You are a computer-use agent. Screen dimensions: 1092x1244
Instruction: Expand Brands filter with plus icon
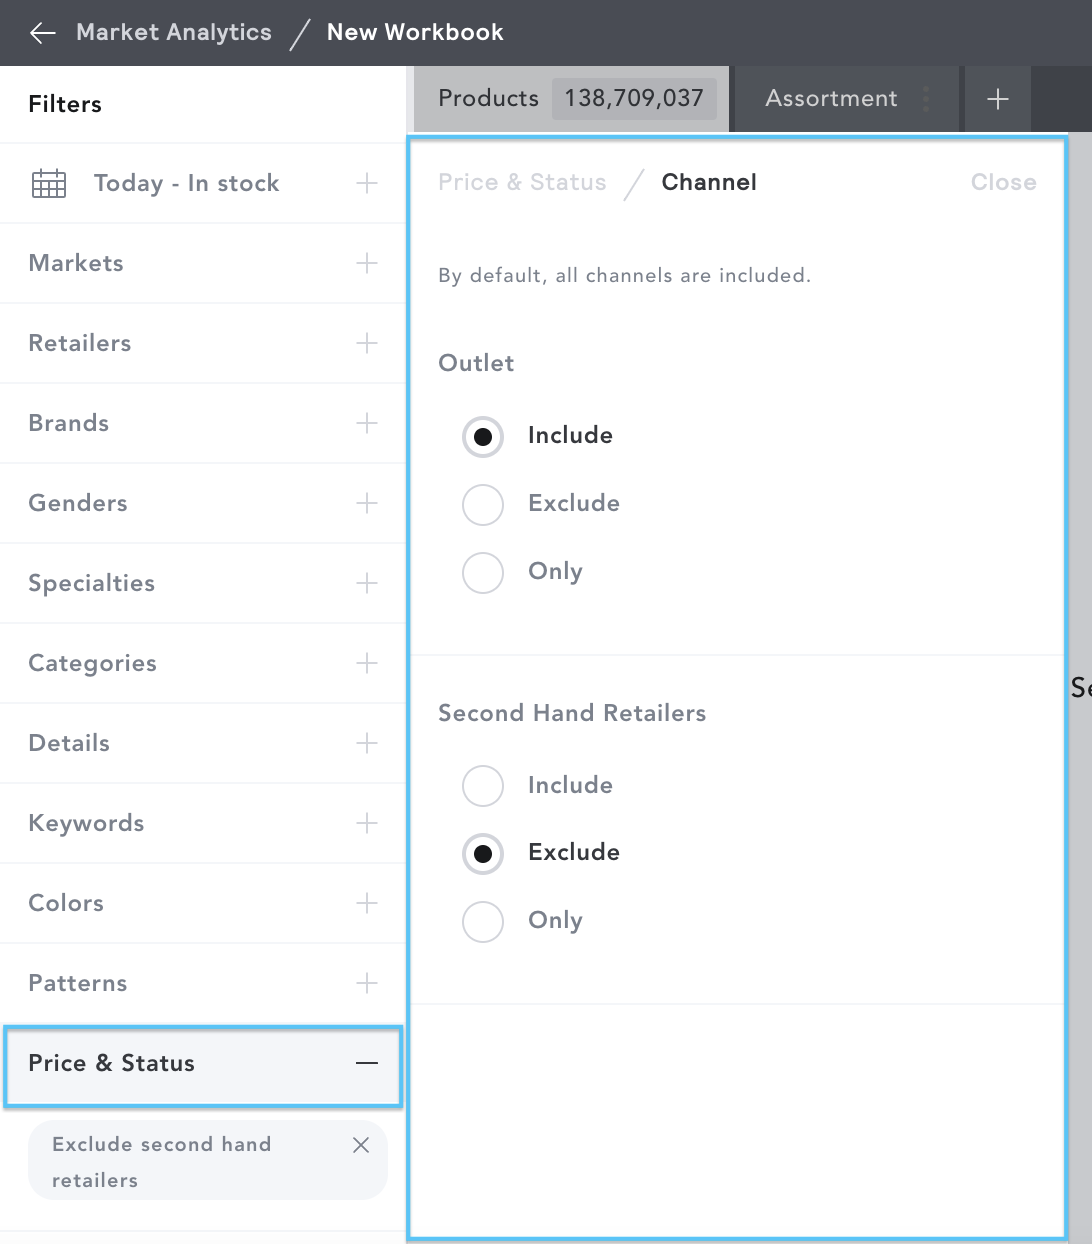(x=367, y=423)
